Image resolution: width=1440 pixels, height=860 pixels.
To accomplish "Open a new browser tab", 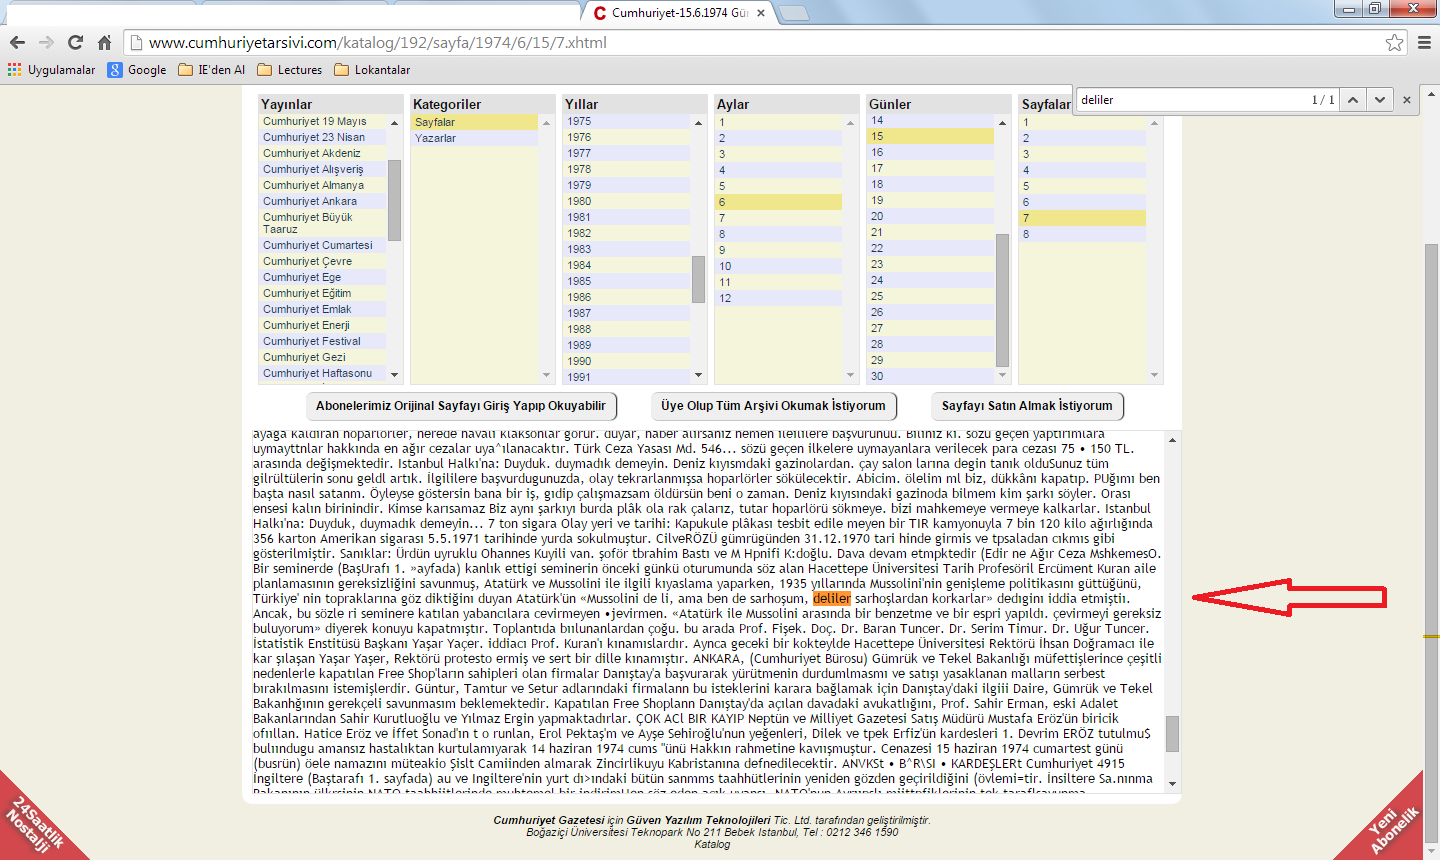I will pos(793,13).
